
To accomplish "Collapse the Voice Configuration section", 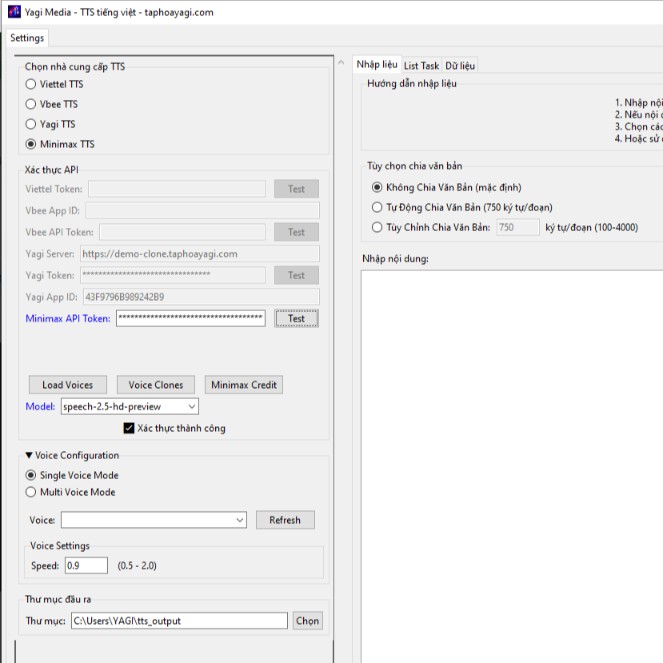I will point(29,455).
